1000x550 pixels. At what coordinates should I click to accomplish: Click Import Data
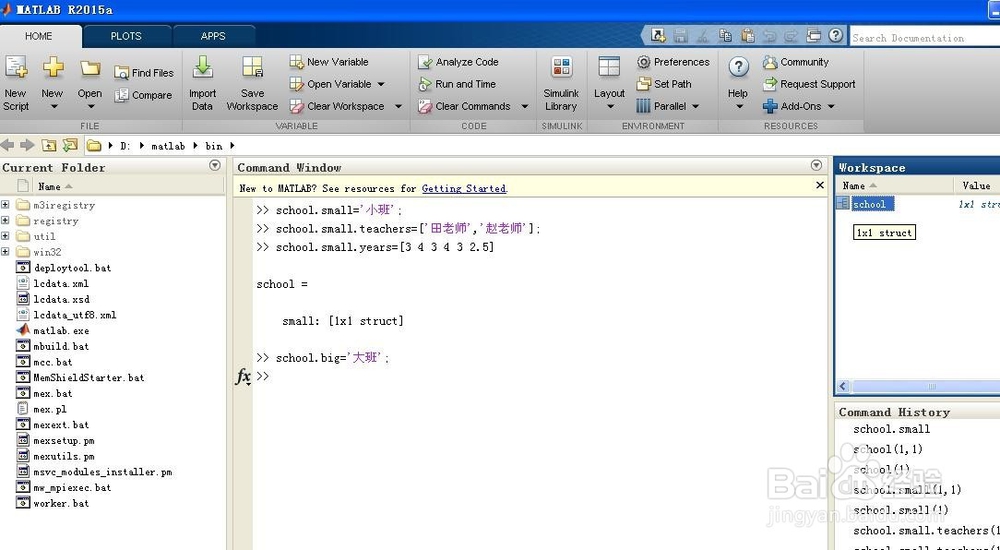click(202, 83)
